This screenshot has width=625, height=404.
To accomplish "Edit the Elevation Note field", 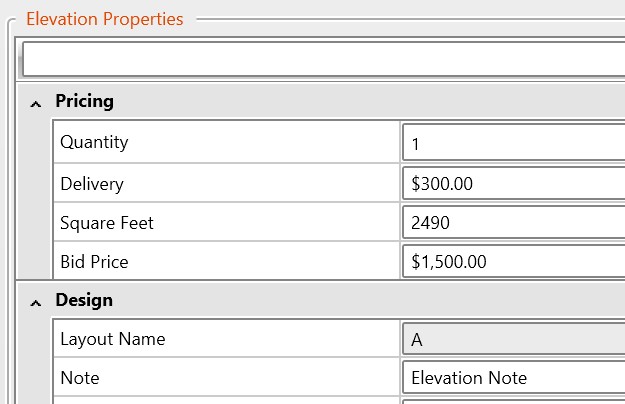I will 514,378.
